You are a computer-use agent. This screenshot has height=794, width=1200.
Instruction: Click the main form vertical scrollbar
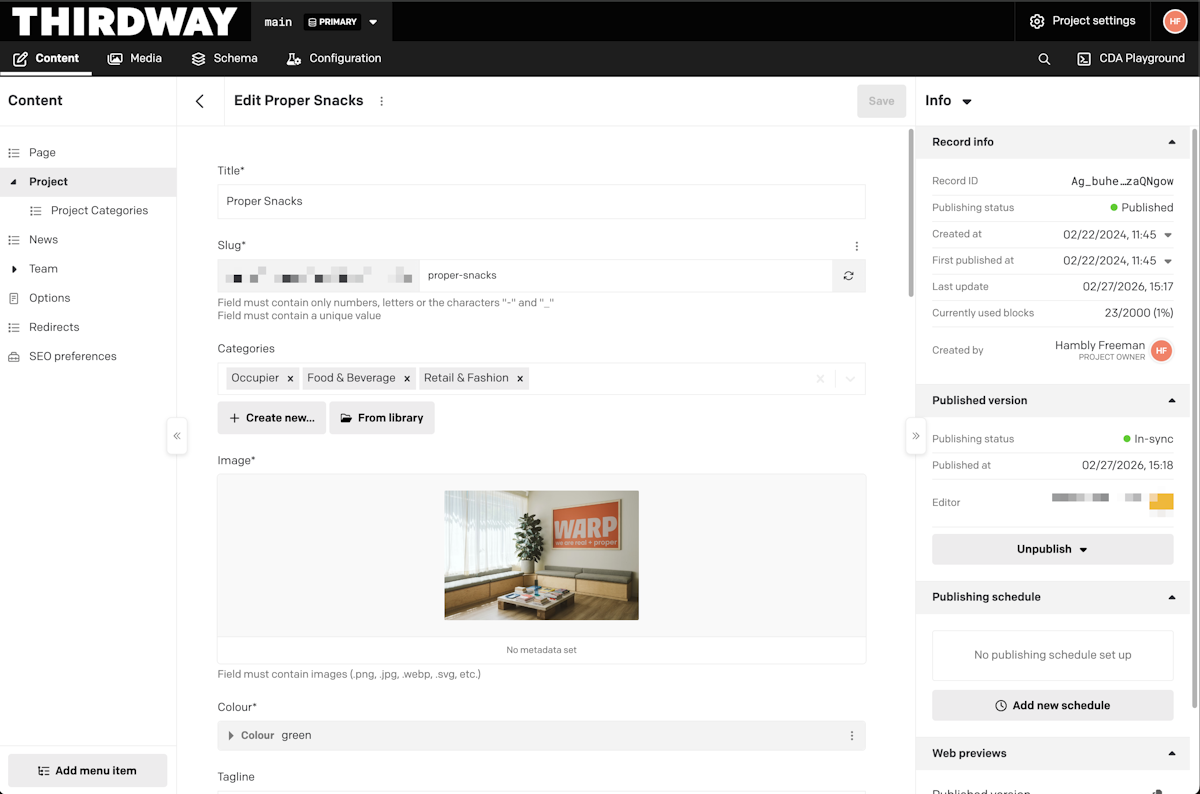click(x=910, y=212)
